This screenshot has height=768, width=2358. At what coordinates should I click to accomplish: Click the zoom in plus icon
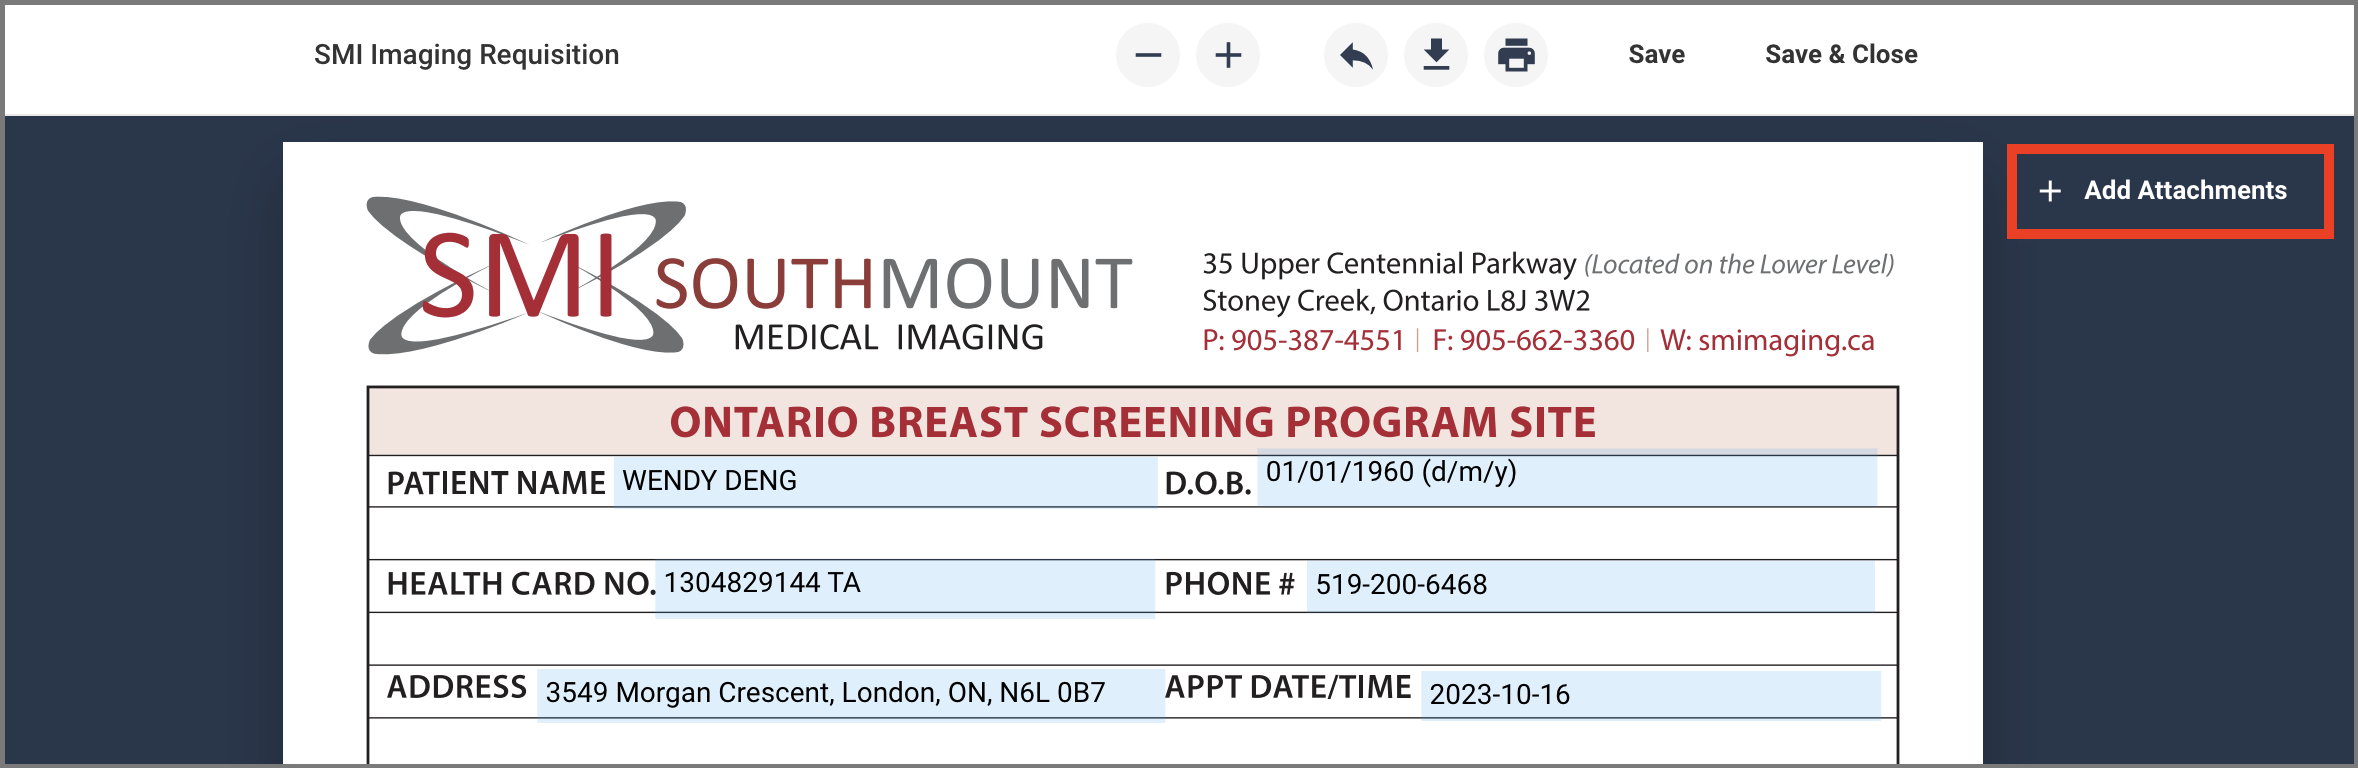click(x=1228, y=55)
